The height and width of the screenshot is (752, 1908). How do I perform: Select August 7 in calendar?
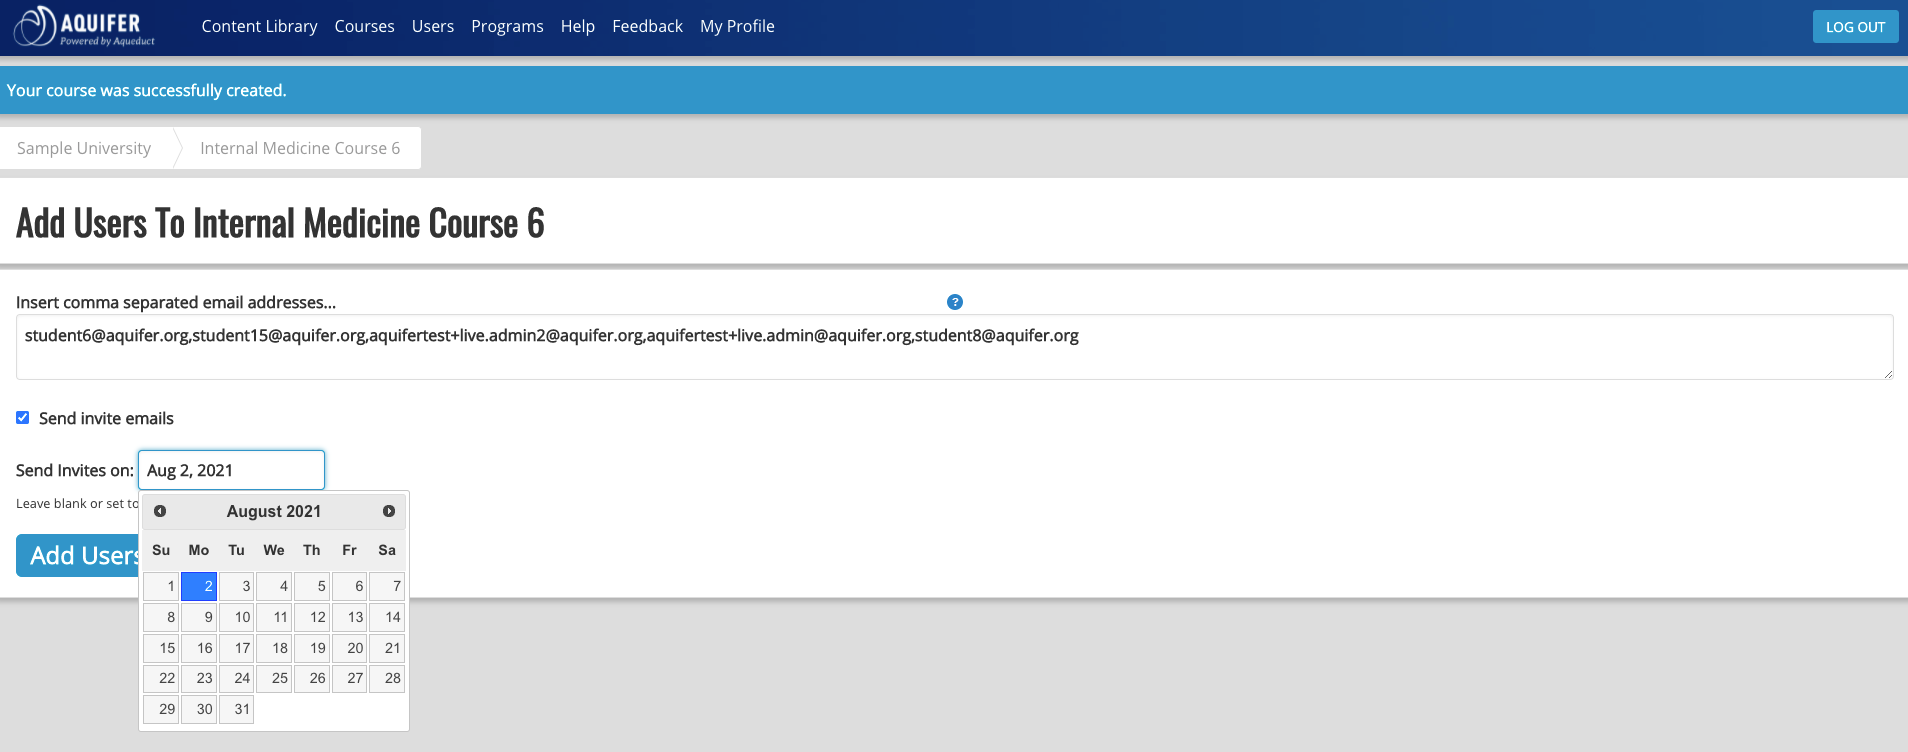point(387,586)
